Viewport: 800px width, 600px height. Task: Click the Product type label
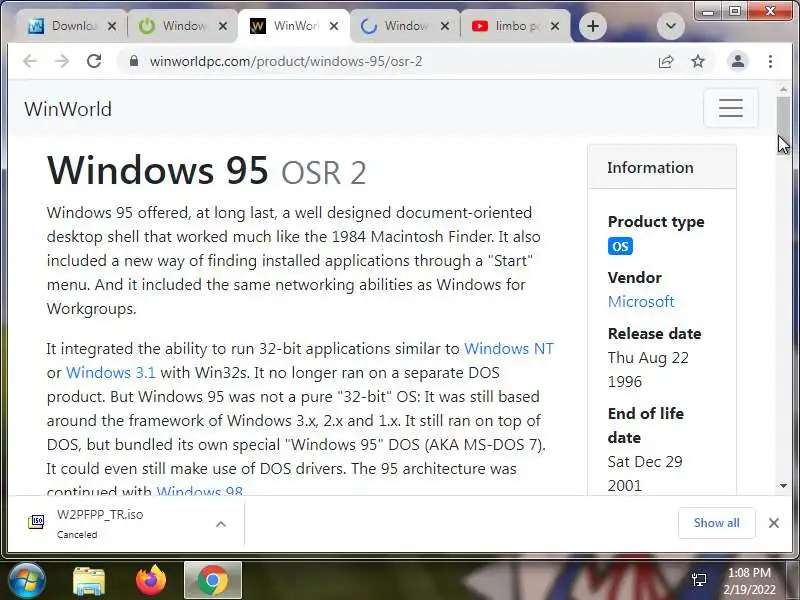(x=656, y=222)
